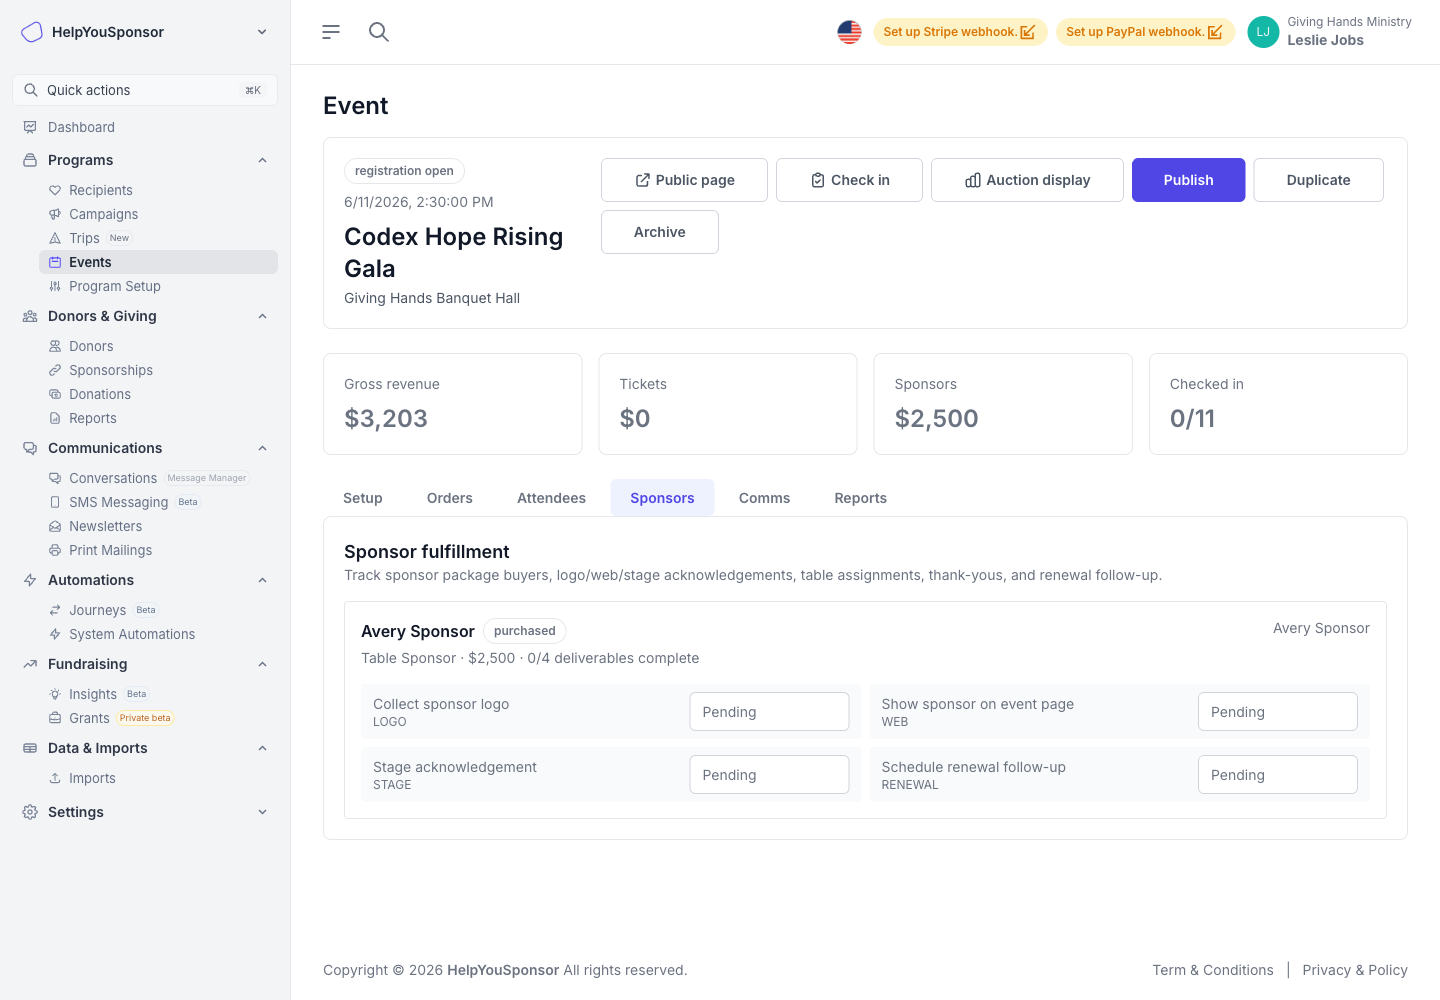Open the Public page button
Image resolution: width=1440 pixels, height=1000 pixels.
684,180
